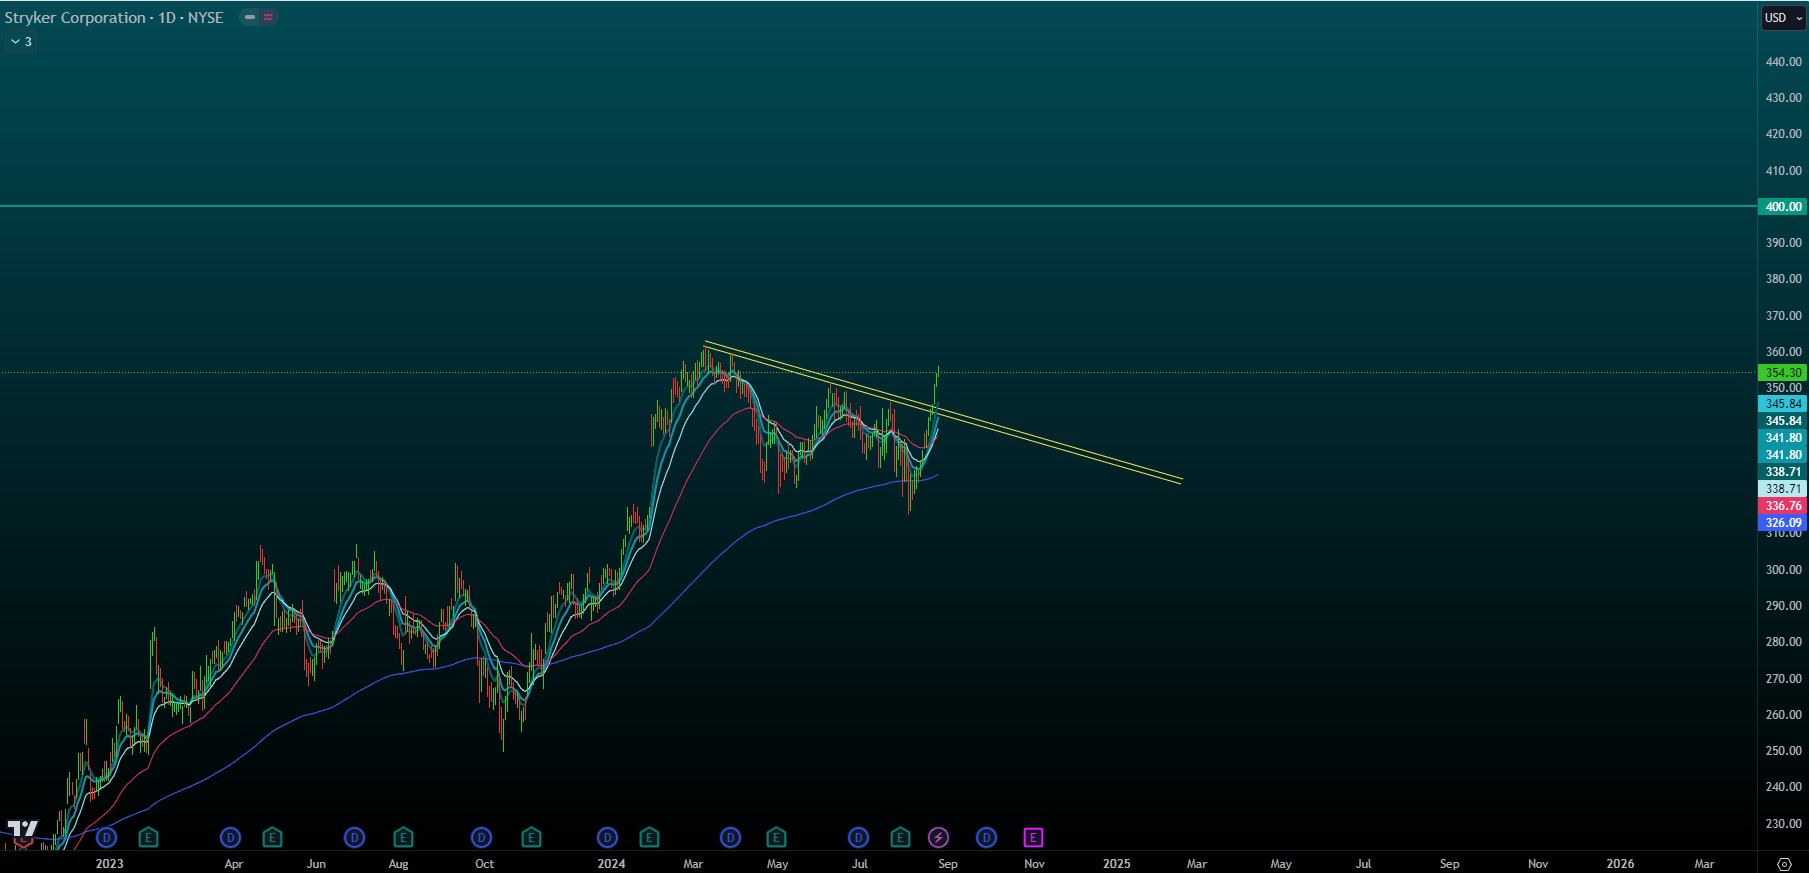This screenshot has height=873, width=1809.
Task: Show the earnings marker just after Oct
Action: tap(531, 837)
